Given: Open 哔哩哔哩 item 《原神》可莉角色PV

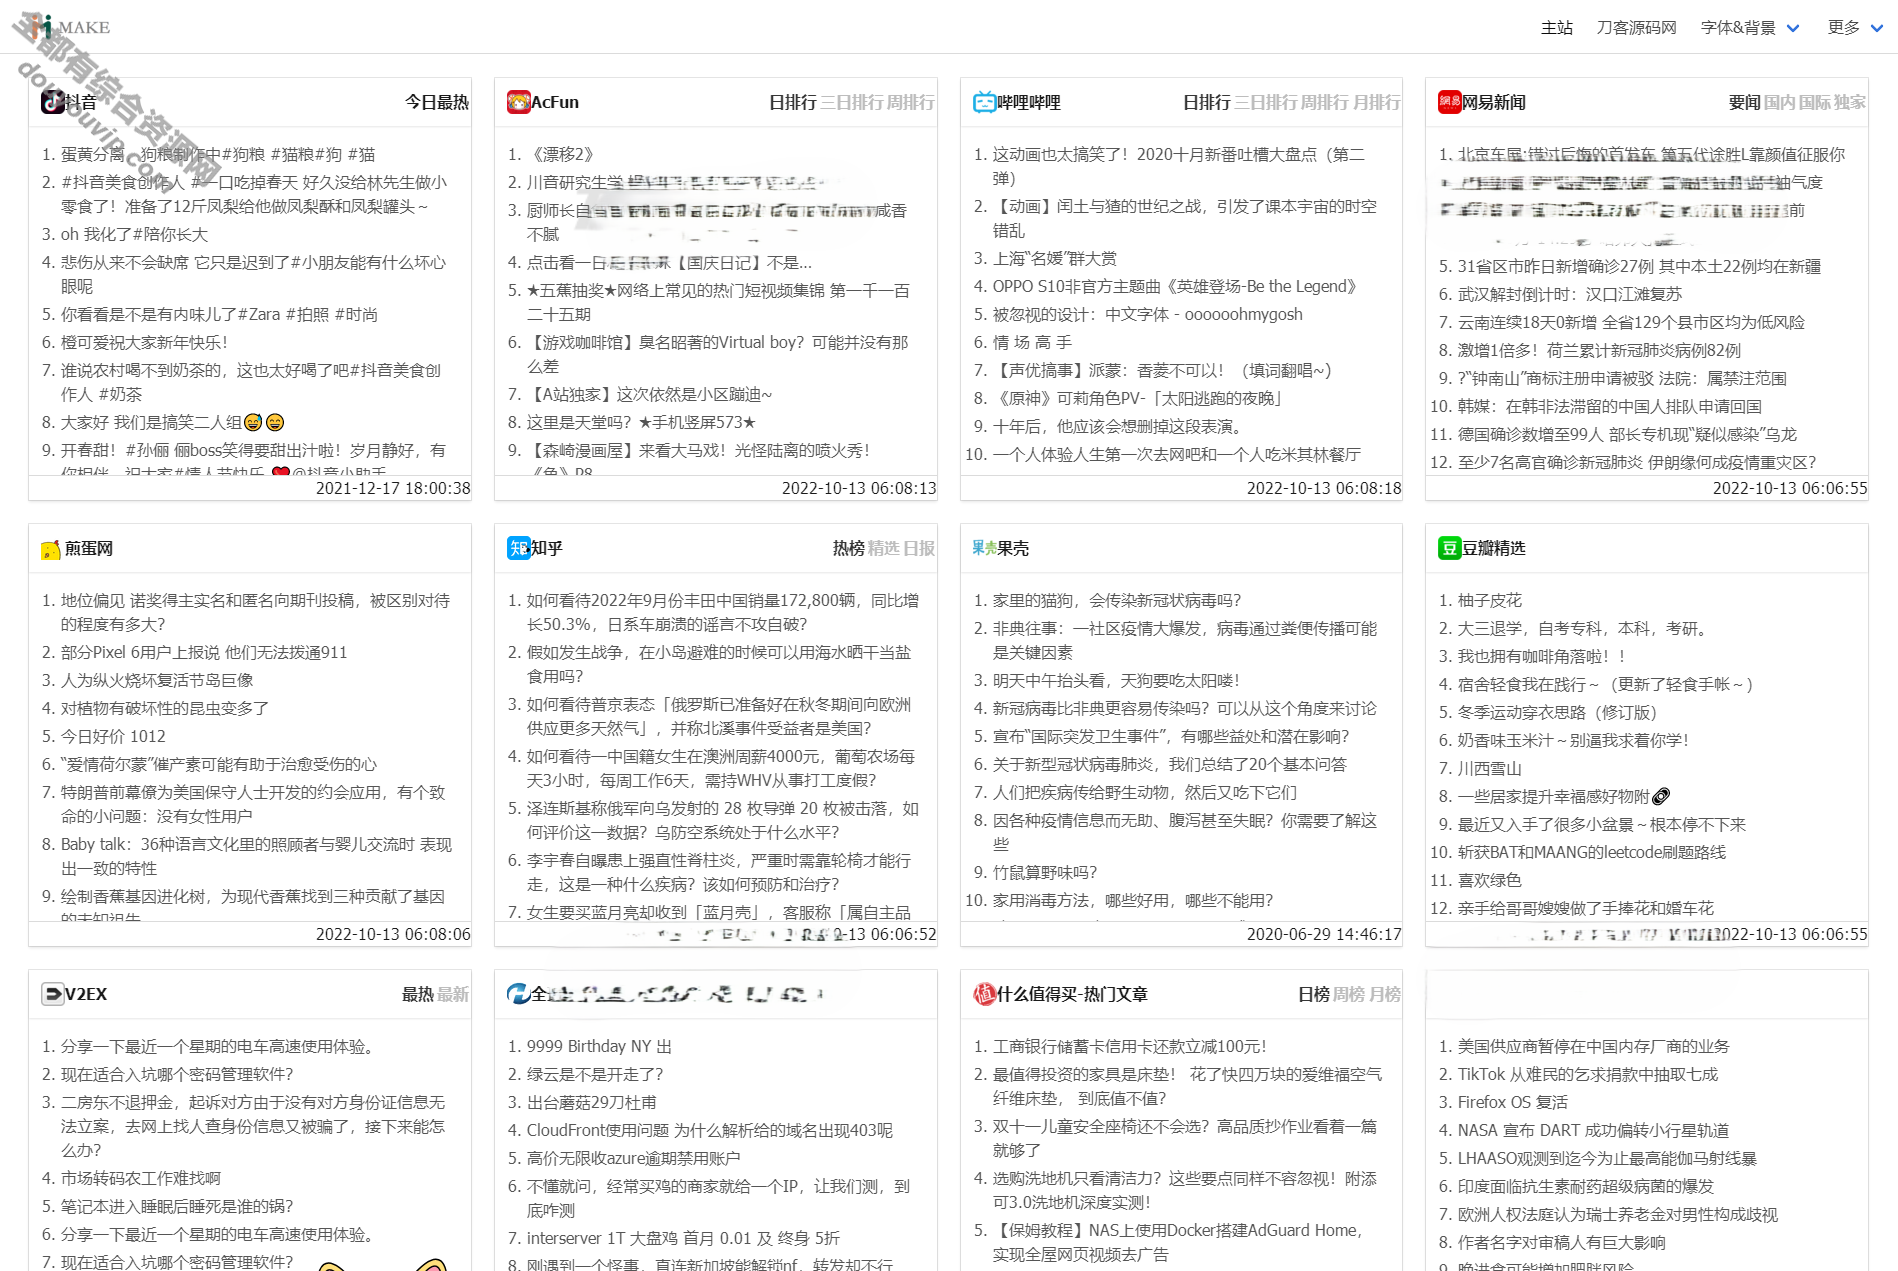Looking at the screenshot, I should coord(1139,398).
